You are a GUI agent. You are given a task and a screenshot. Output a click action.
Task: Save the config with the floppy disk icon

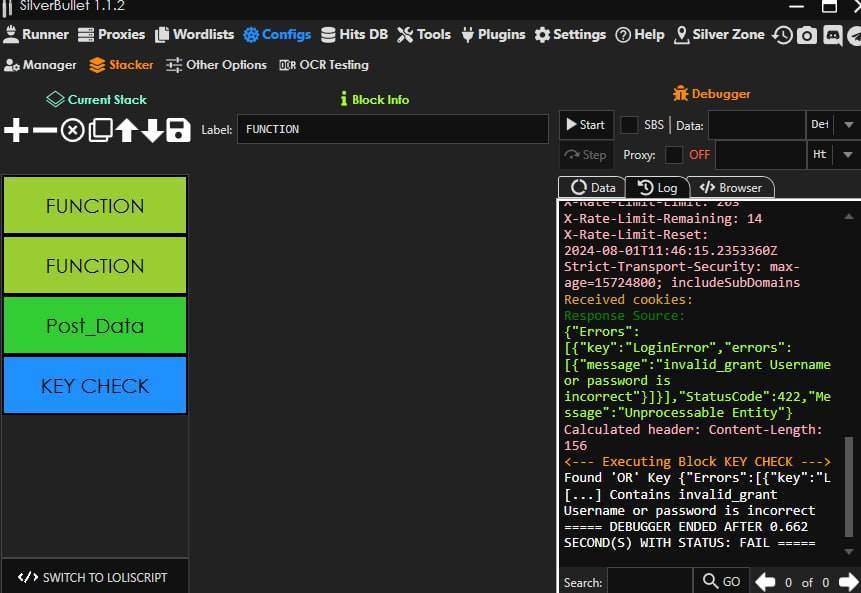click(178, 130)
